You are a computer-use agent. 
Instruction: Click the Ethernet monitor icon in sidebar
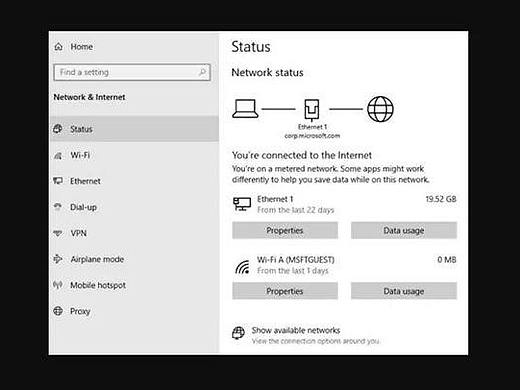click(x=58, y=181)
